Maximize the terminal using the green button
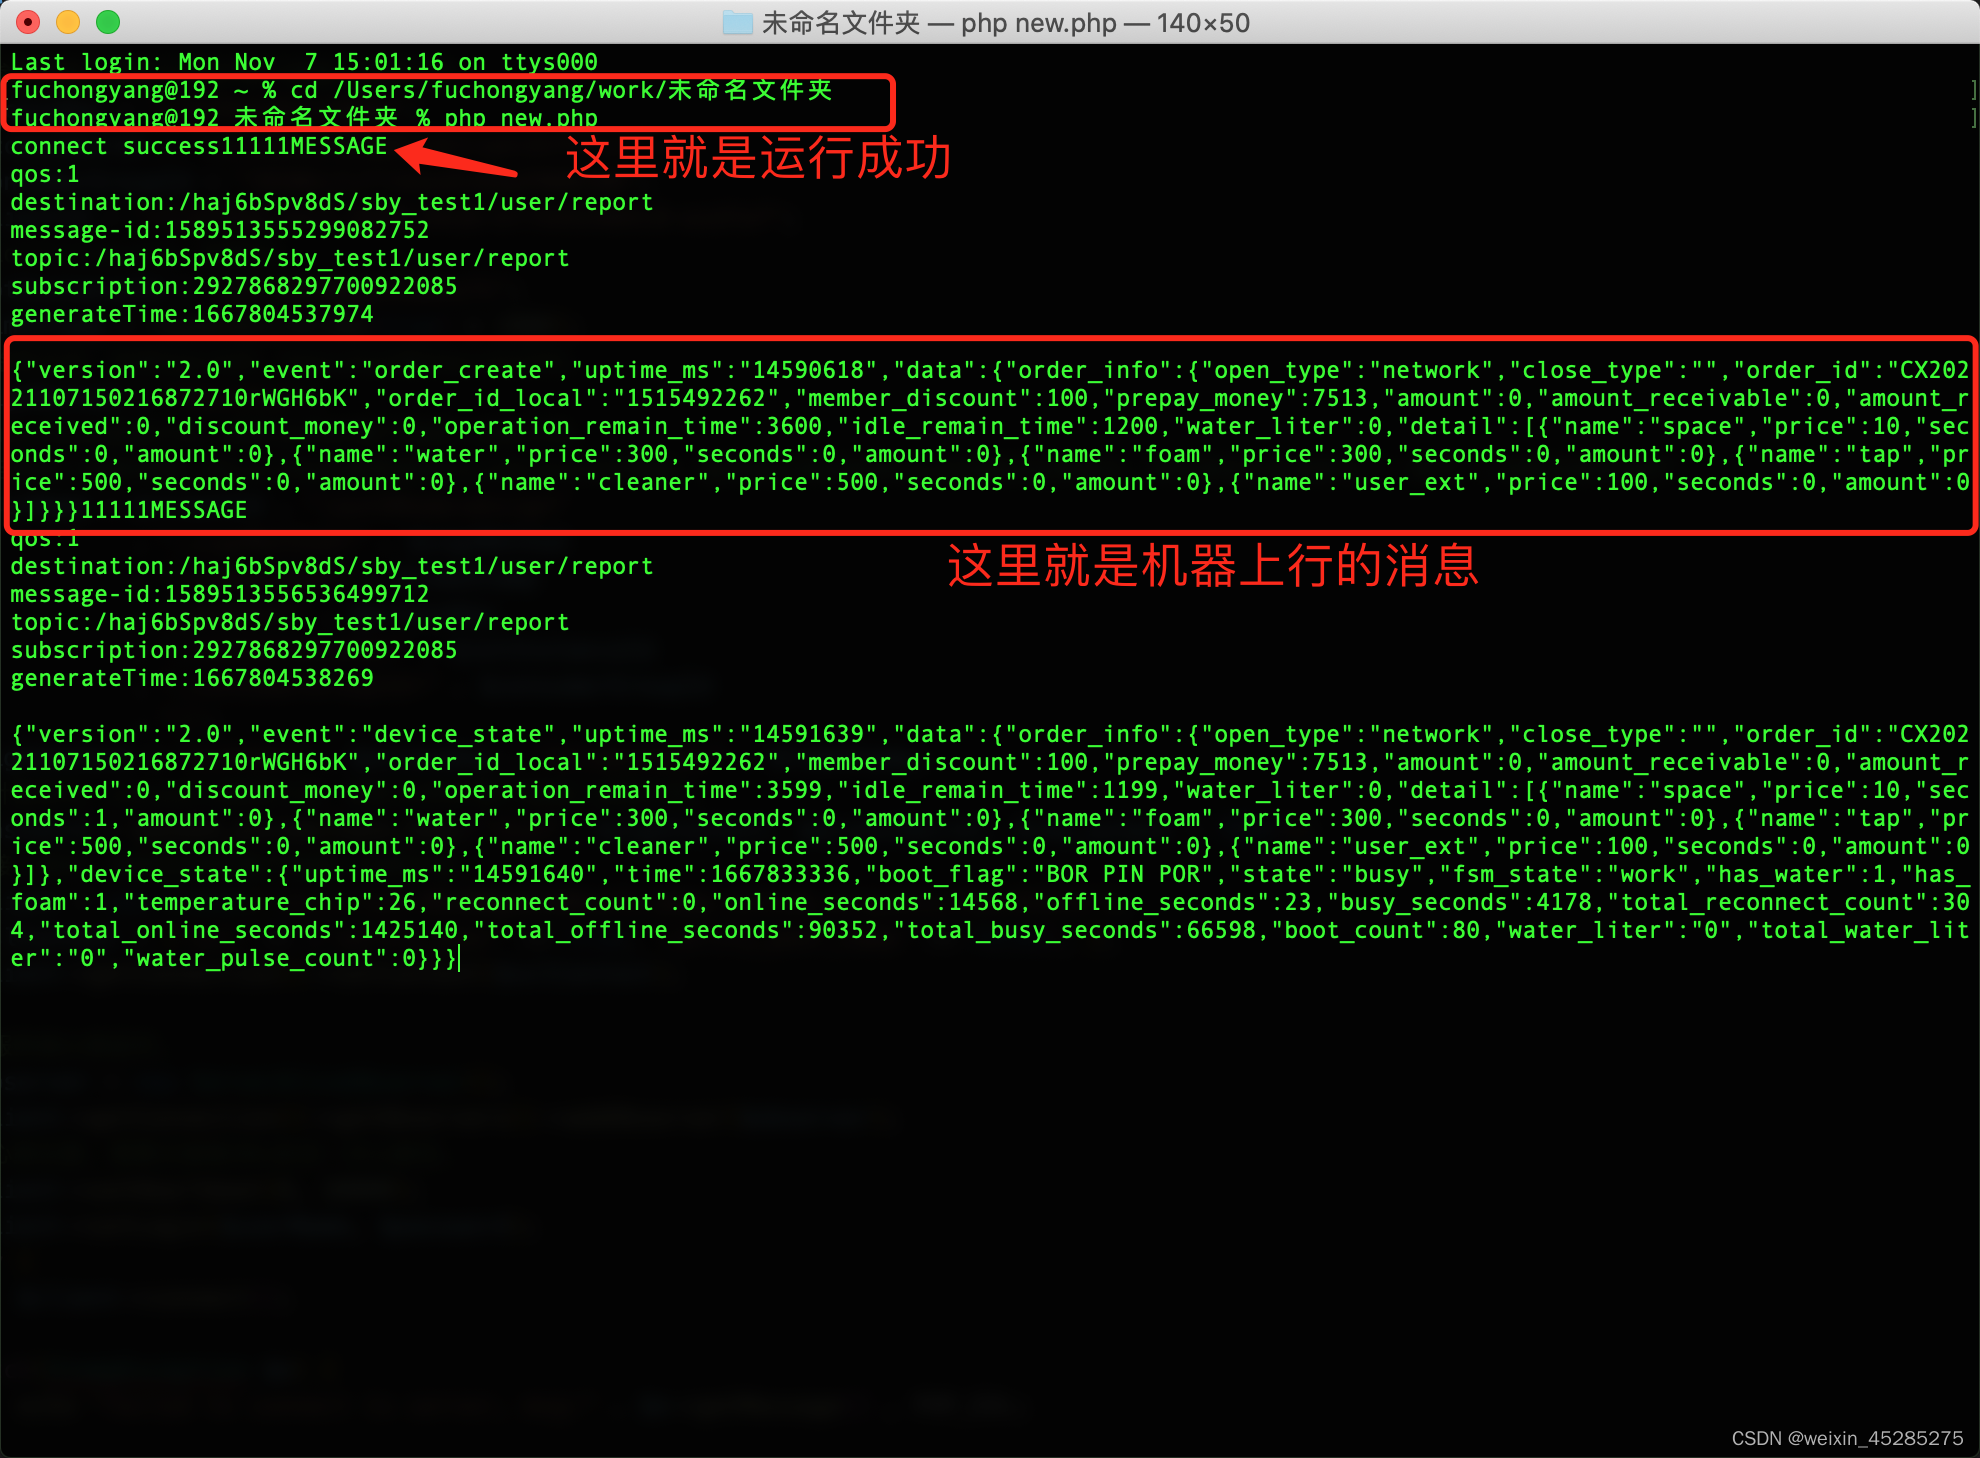The height and width of the screenshot is (1458, 1980). [108, 22]
